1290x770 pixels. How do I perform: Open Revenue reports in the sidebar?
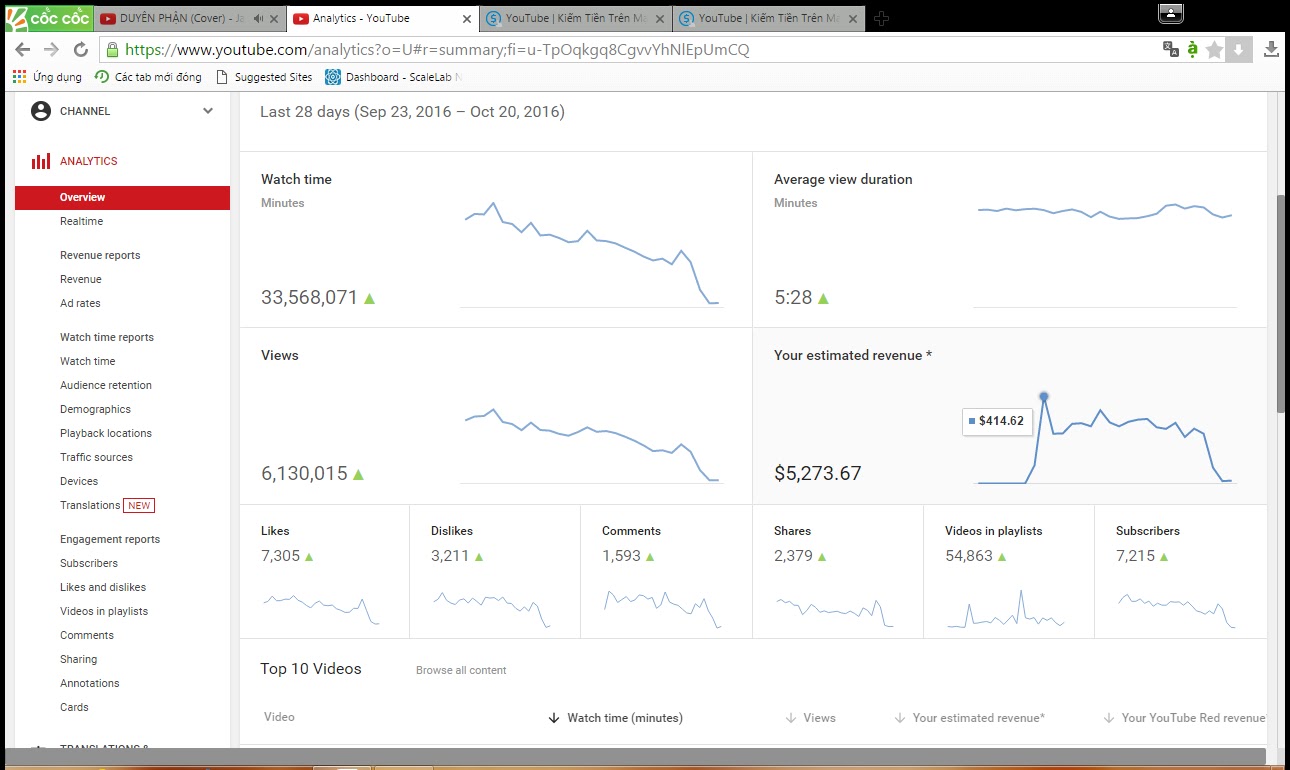pyautogui.click(x=100, y=255)
